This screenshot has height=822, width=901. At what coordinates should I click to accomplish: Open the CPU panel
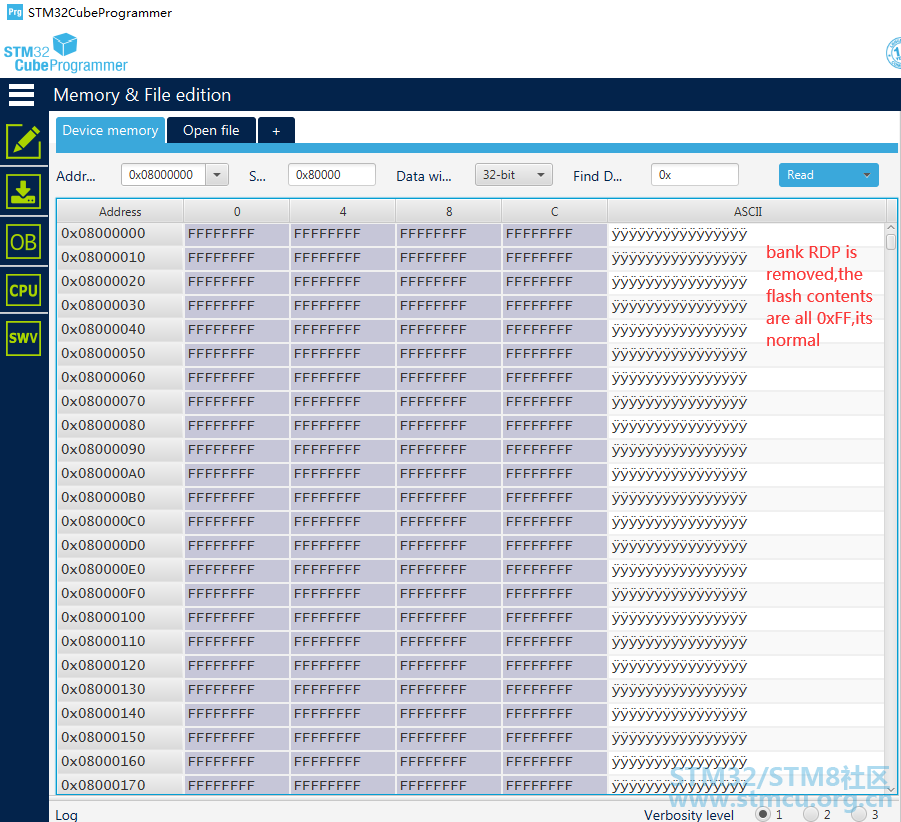point(24,290)
